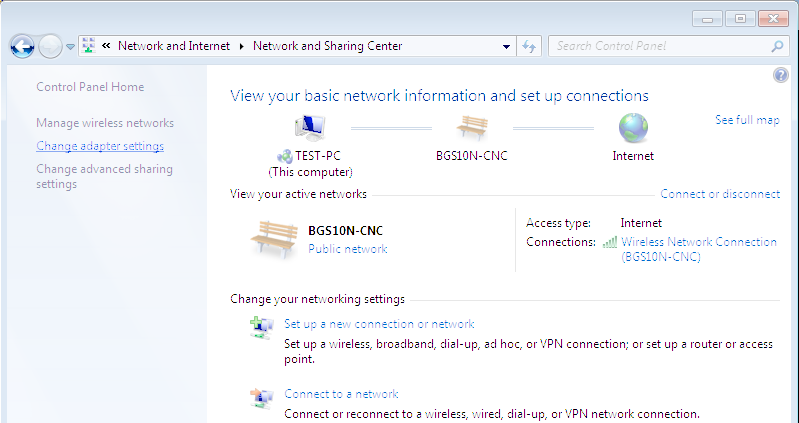Click the TEST-PC computer icon in map
This screenshot has height=423, width=799.
click(310, 128)
